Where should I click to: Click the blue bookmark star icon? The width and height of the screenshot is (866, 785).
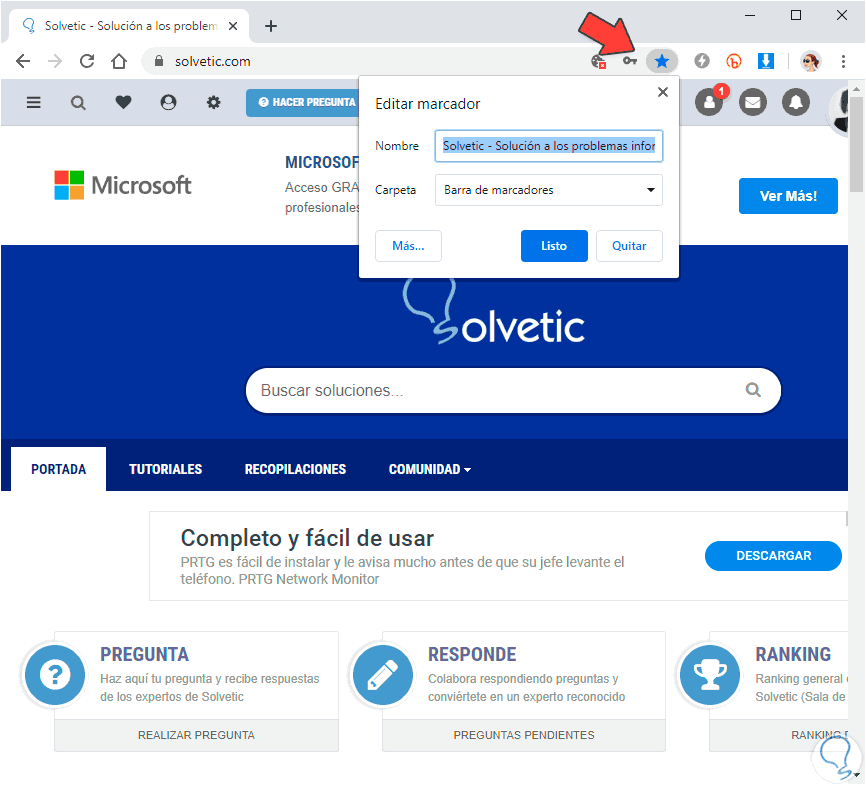coord(662,61)
